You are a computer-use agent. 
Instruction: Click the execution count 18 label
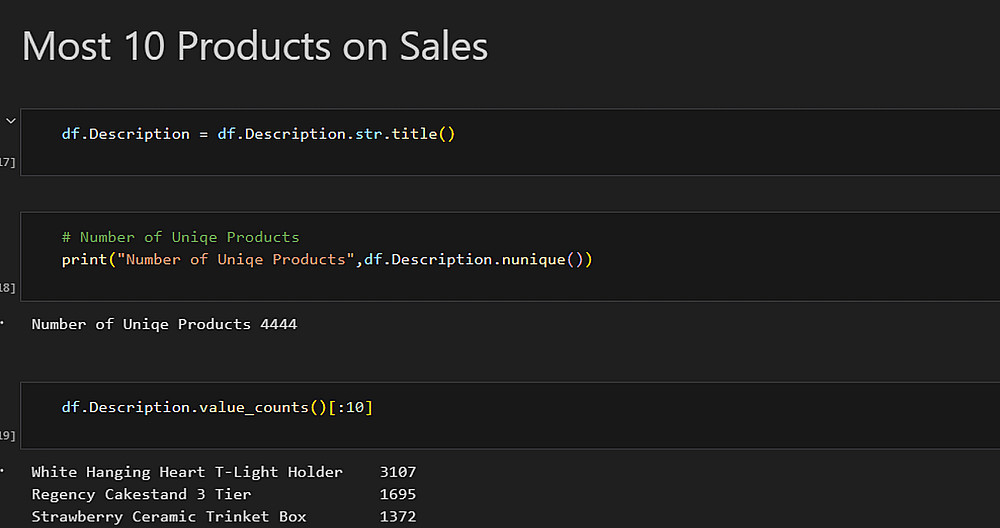[7, 288]
